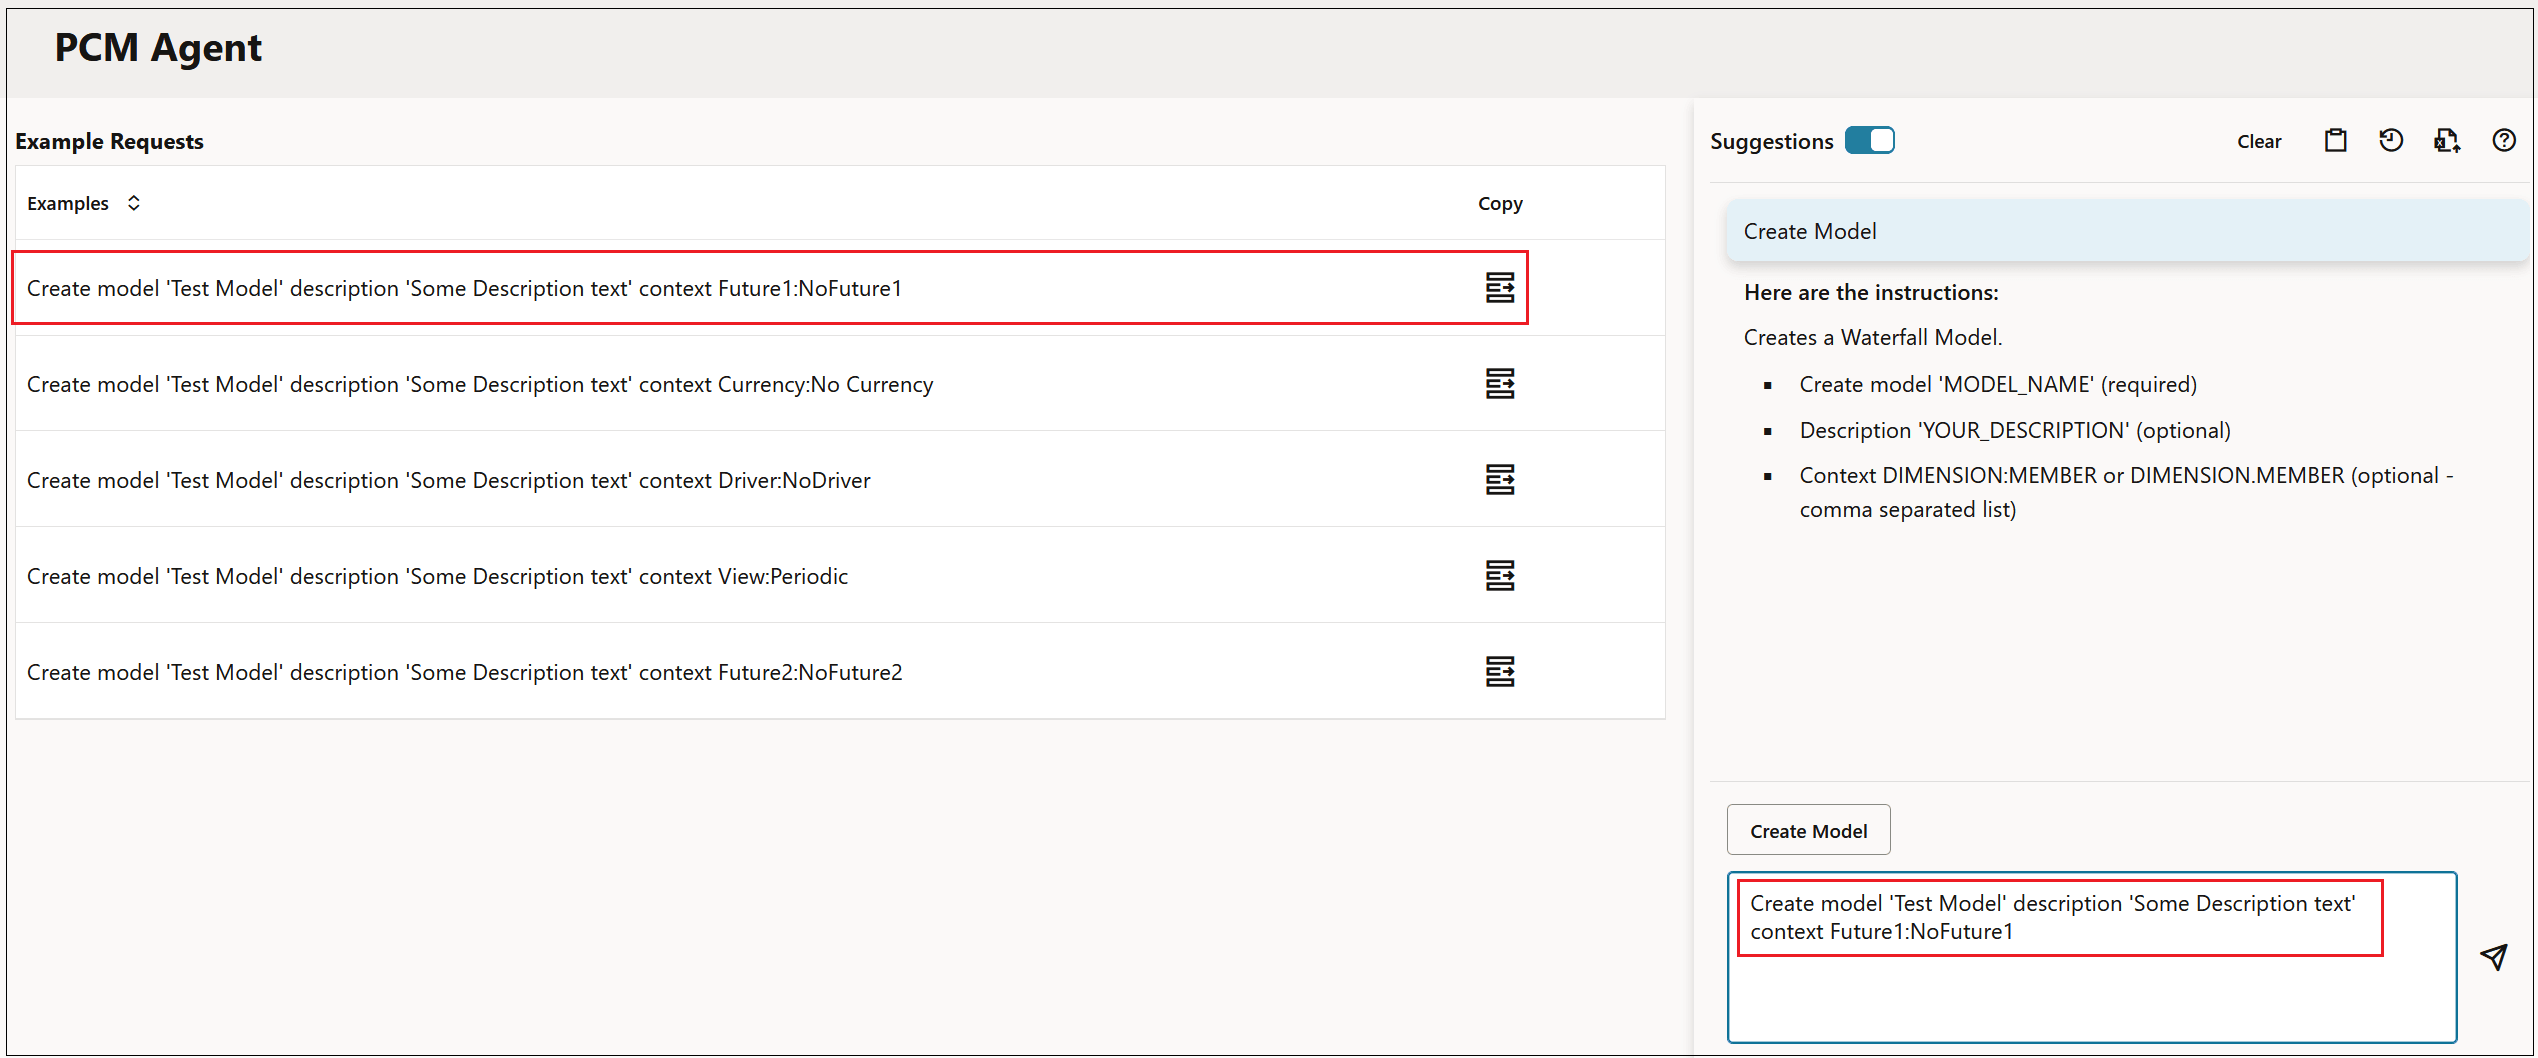This screenshot has width=2538, height=1058.
Task: Disable the Suggestions toggle
Action: [1870, 140]
